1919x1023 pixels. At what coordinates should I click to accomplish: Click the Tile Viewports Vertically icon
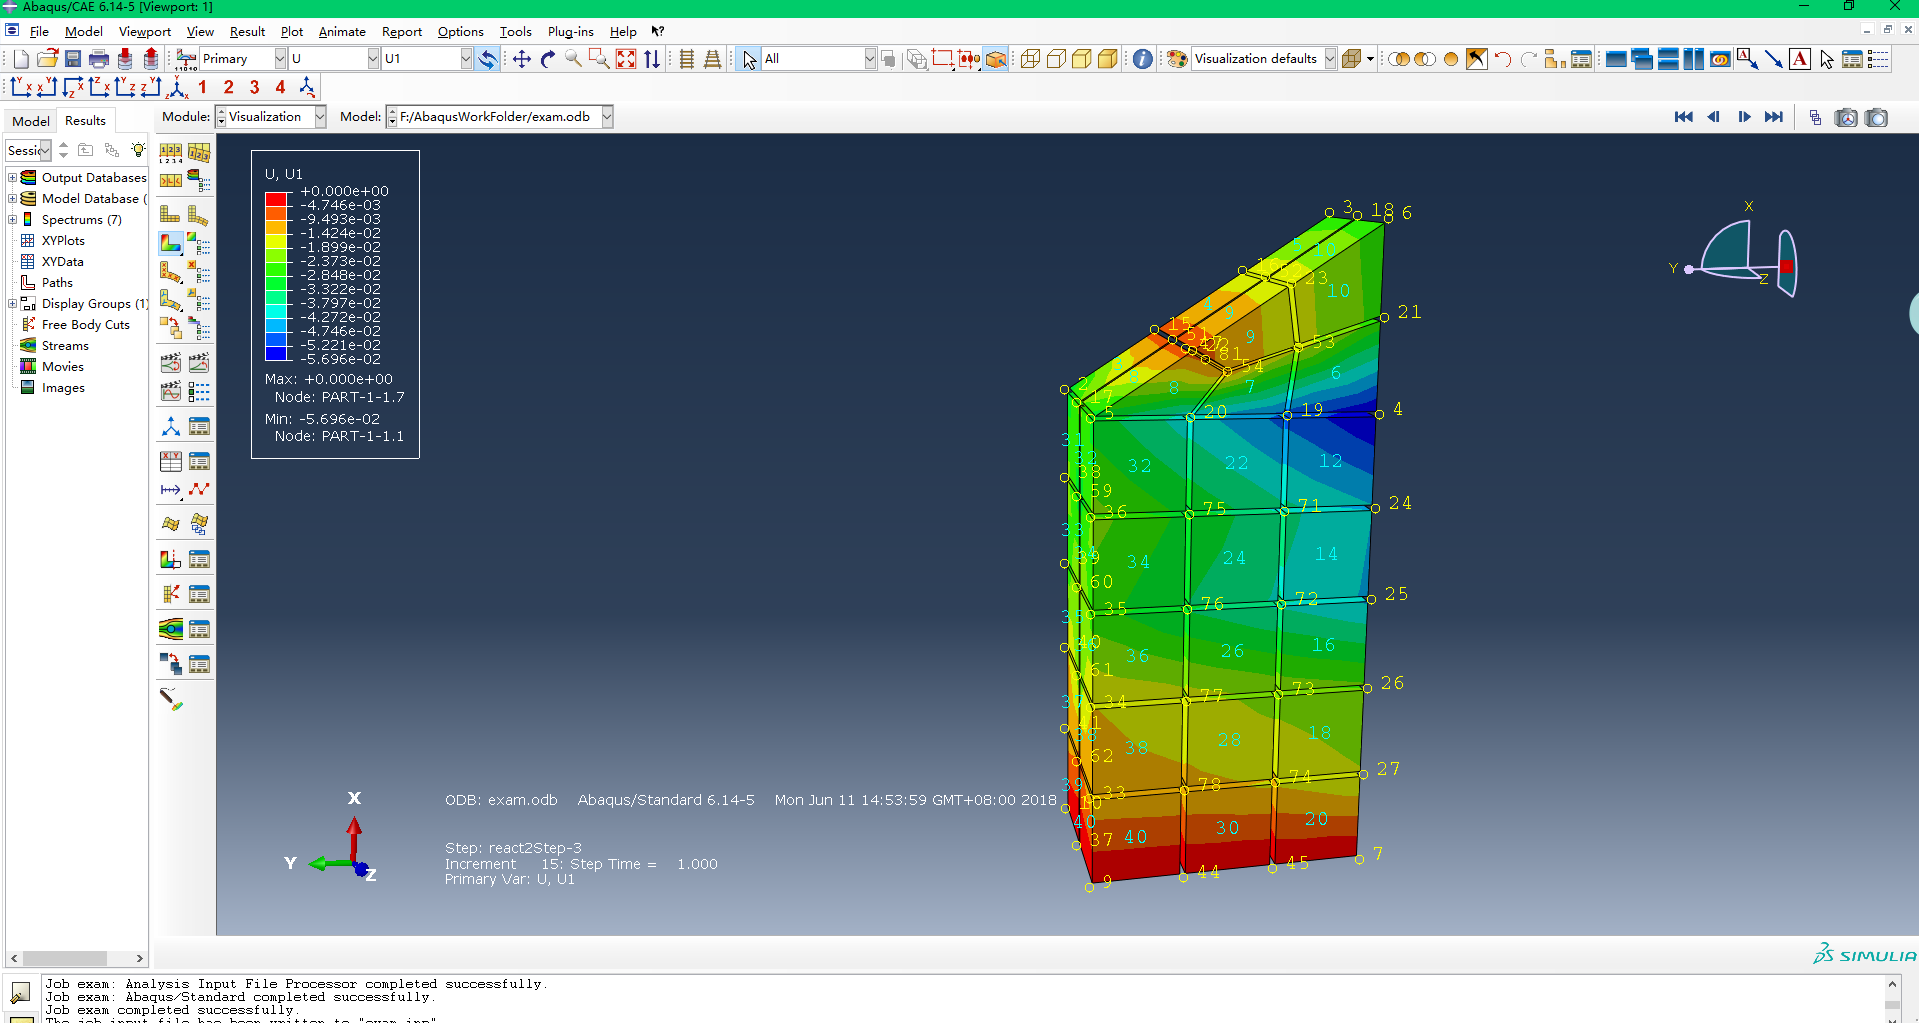tap(1694, 59)
